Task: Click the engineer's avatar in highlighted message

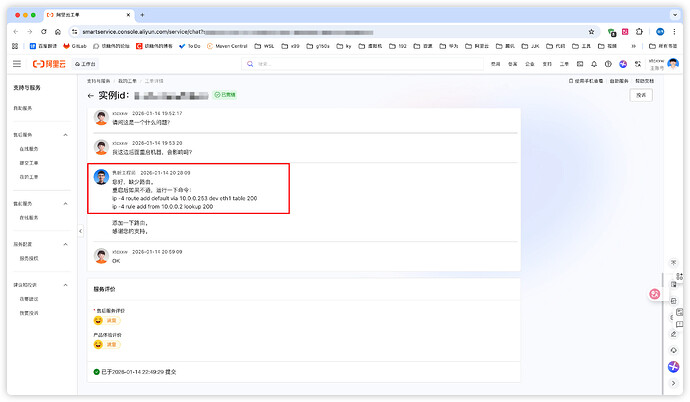Action: pos(101,177)
